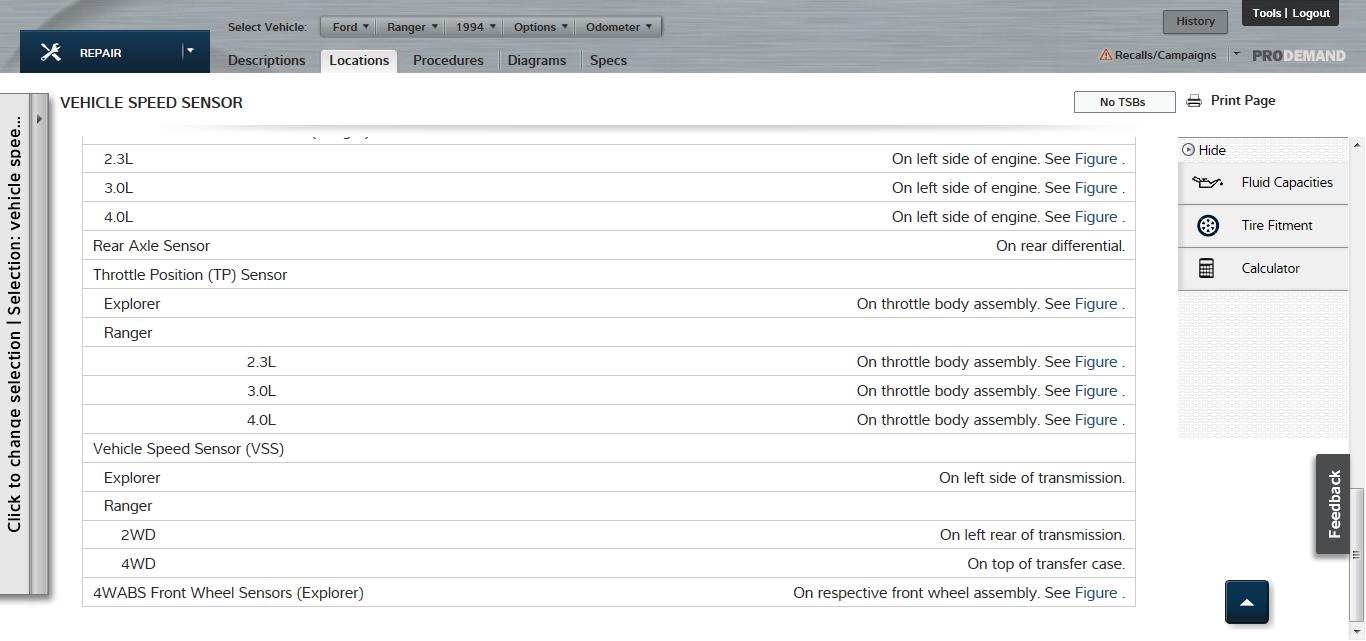Click the Print Page link
Viewport: 1366px width, 641px height.
[1243, 100]
